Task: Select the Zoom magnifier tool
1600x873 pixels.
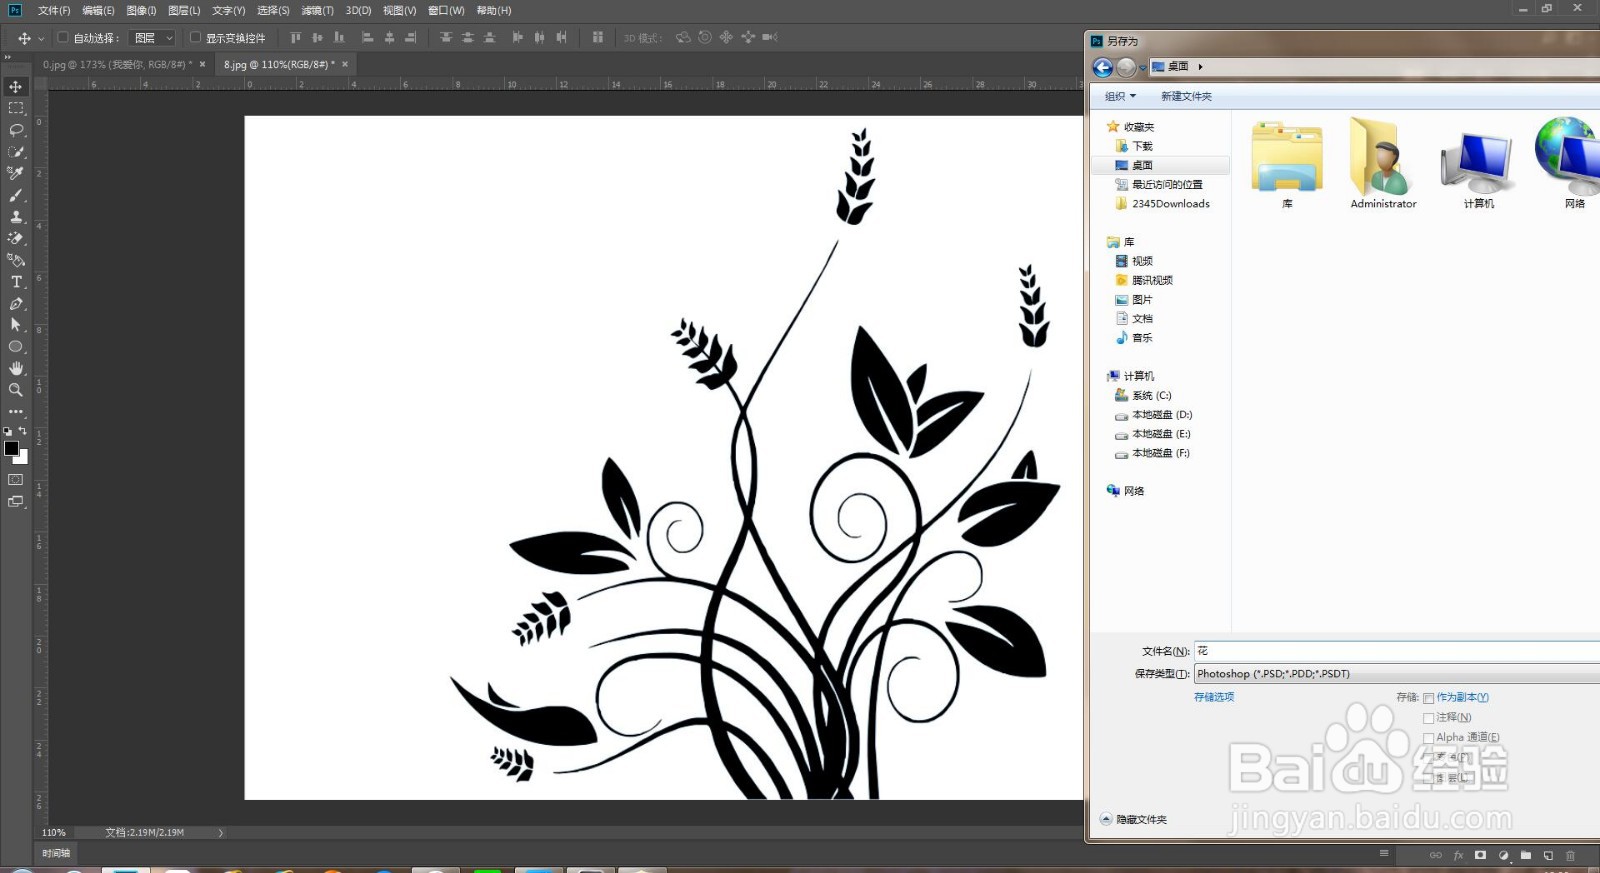Action: point(16,390)
